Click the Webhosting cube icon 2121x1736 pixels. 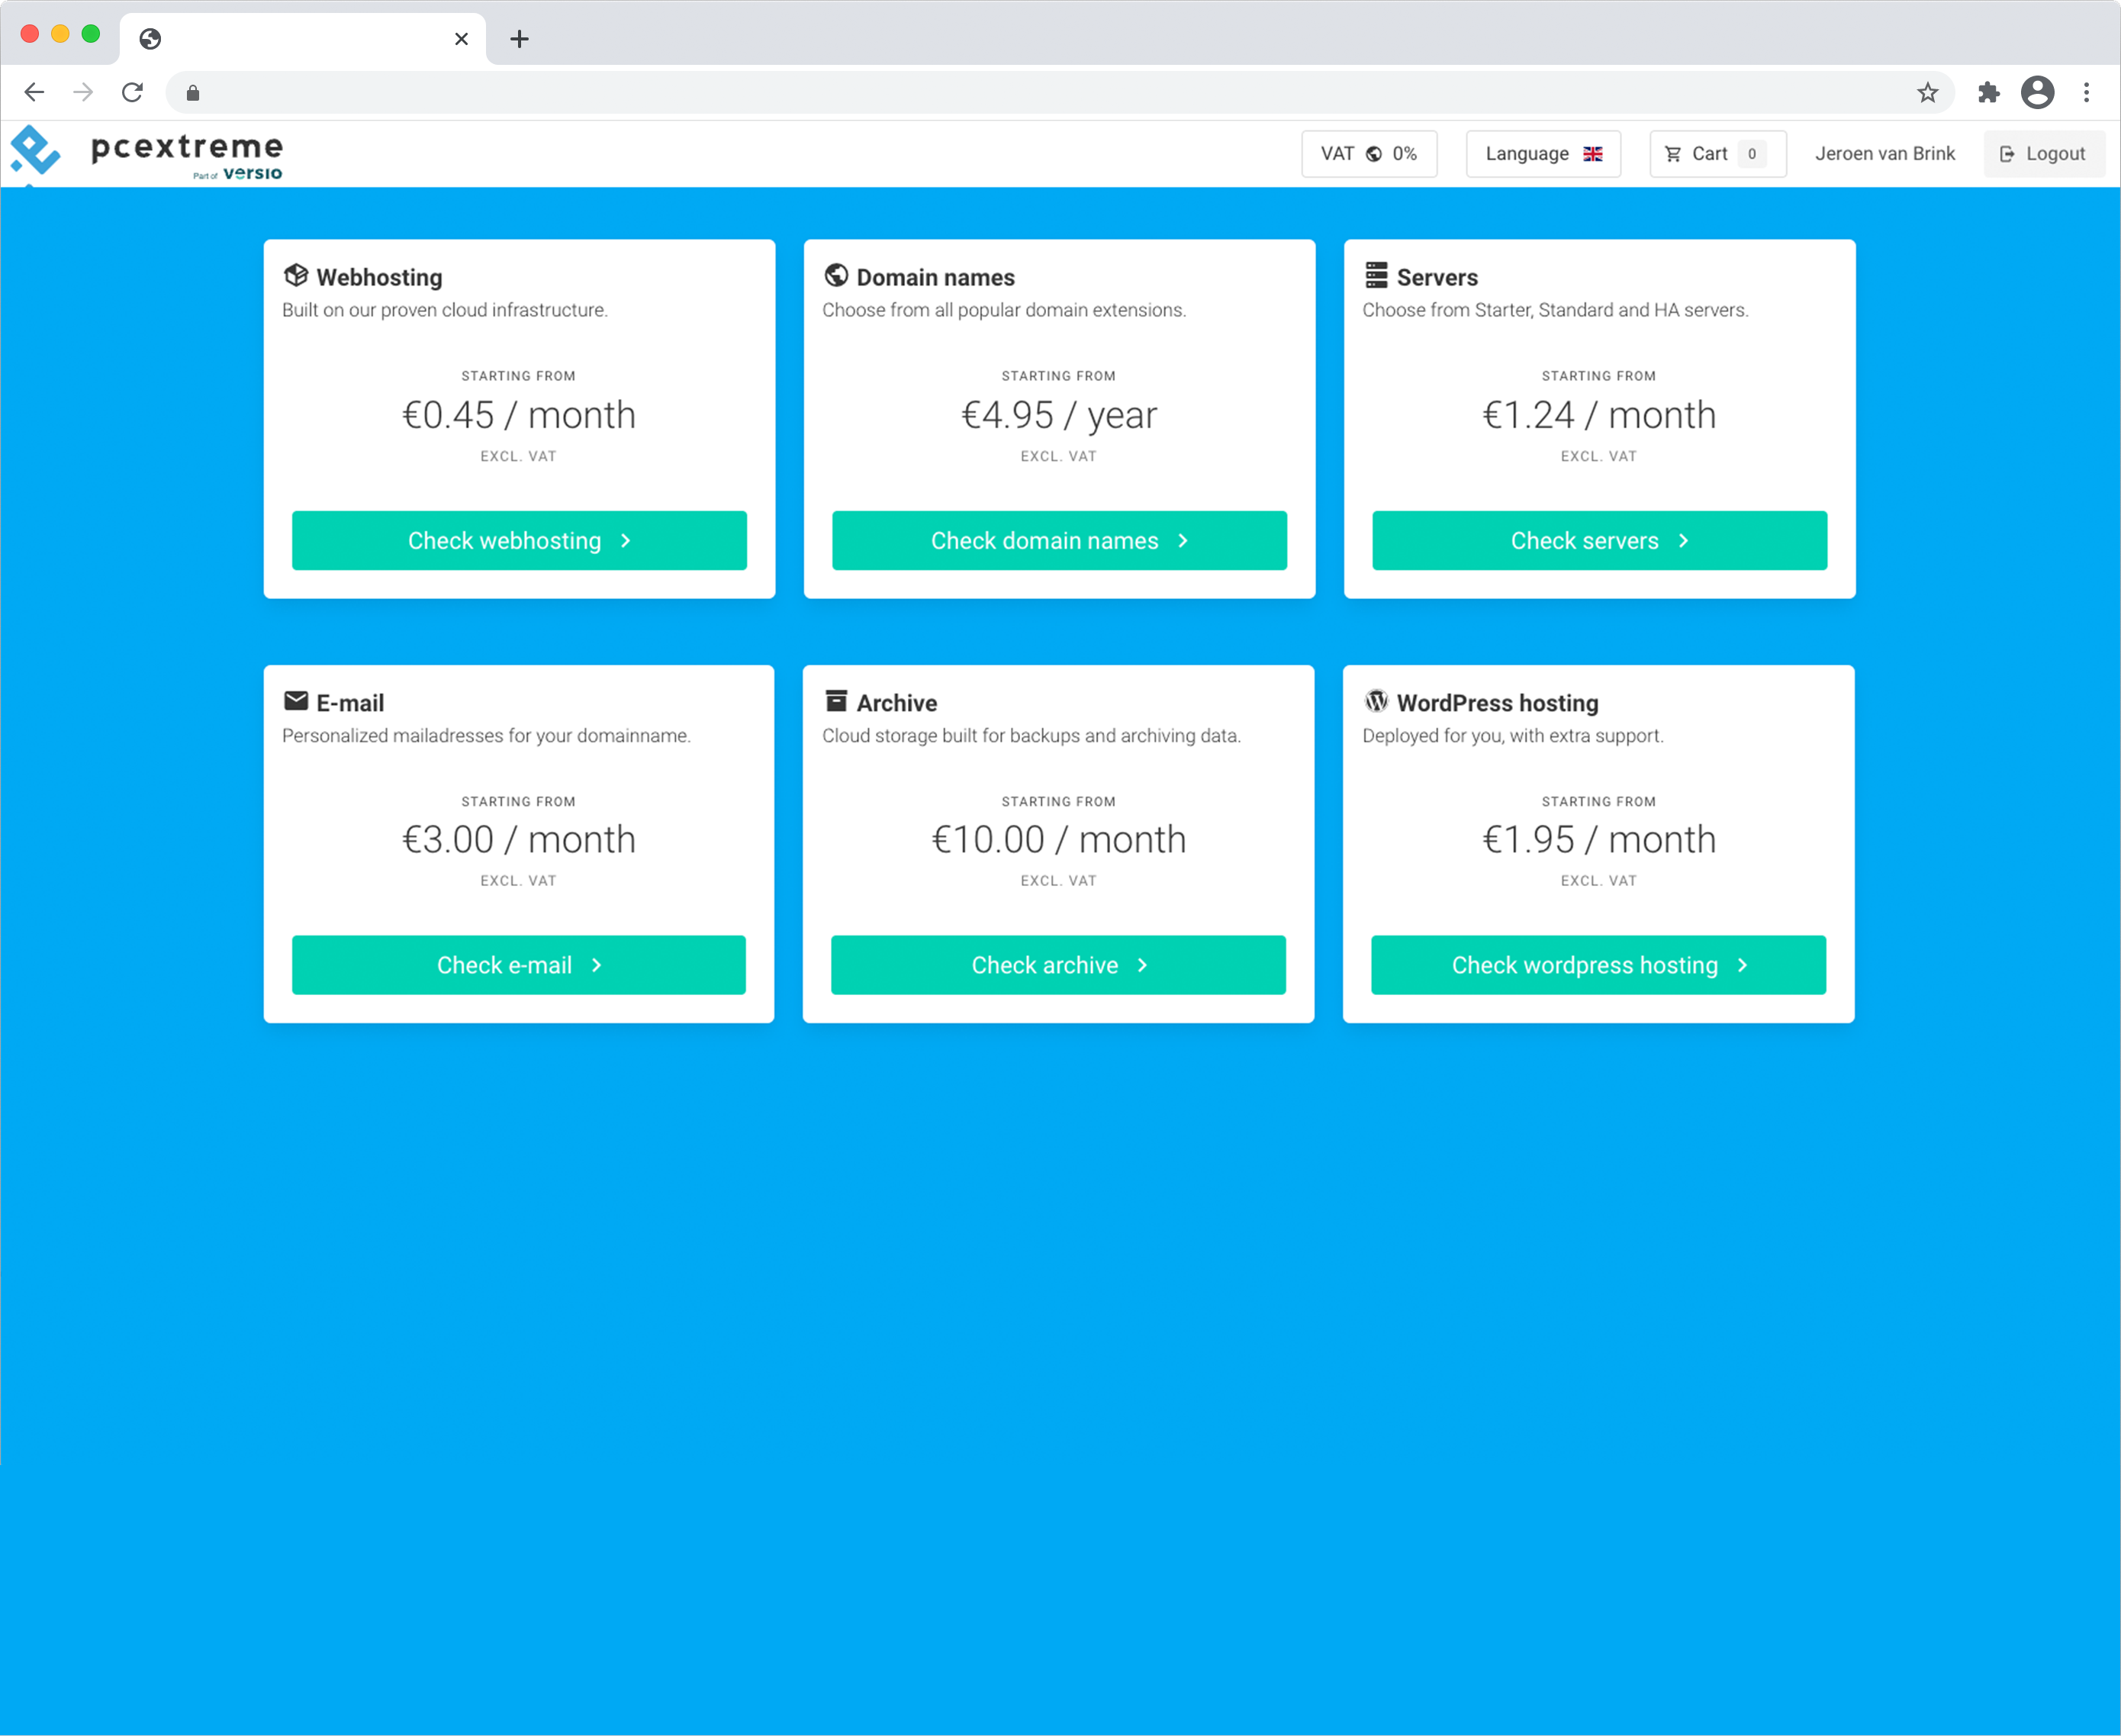click(296, 275)
